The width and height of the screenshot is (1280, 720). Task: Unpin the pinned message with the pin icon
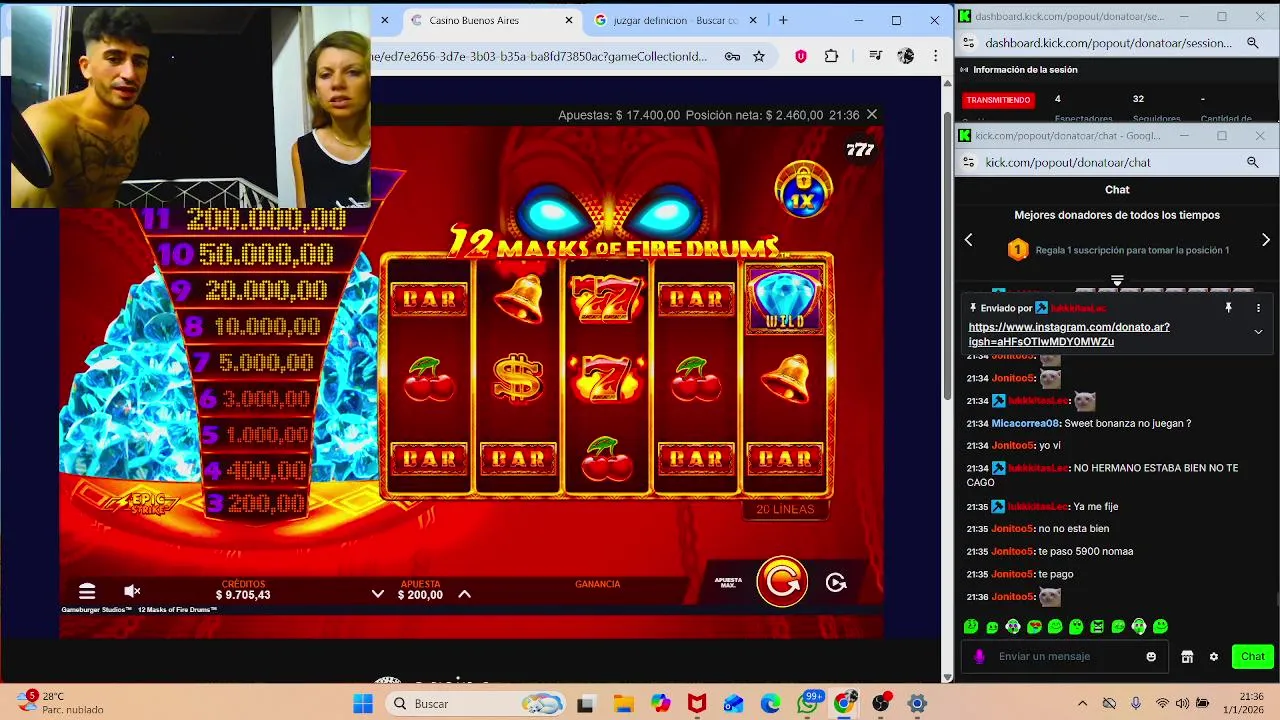[x=1228, y=308]
